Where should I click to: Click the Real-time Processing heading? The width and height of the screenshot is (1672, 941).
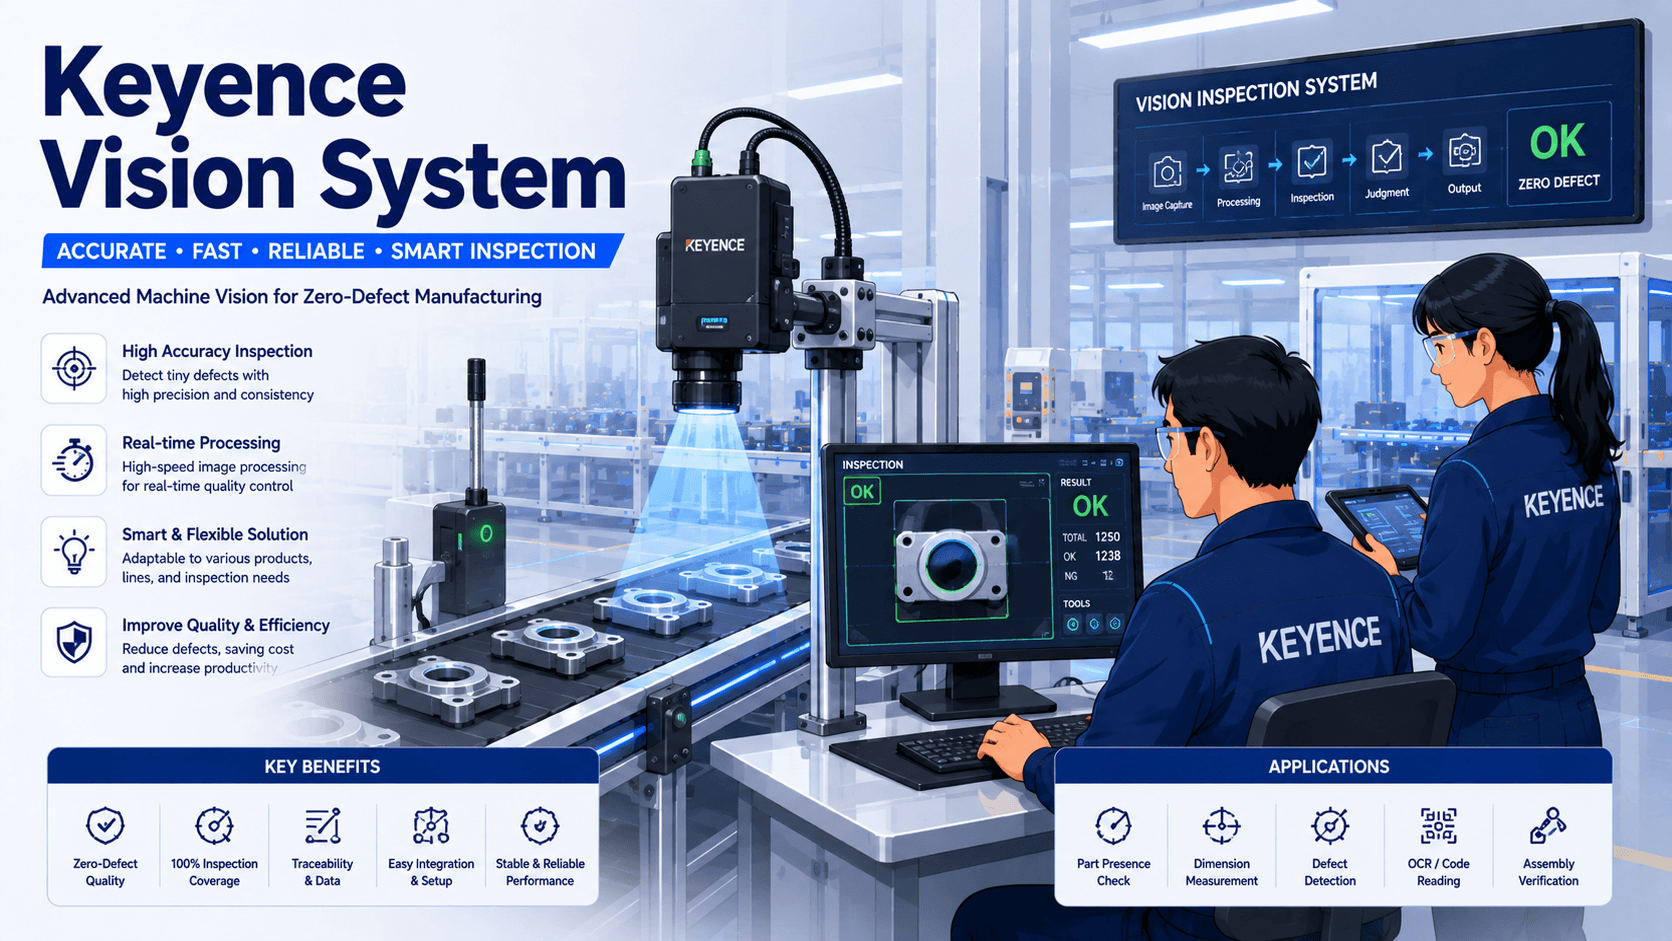pos(201,443)
